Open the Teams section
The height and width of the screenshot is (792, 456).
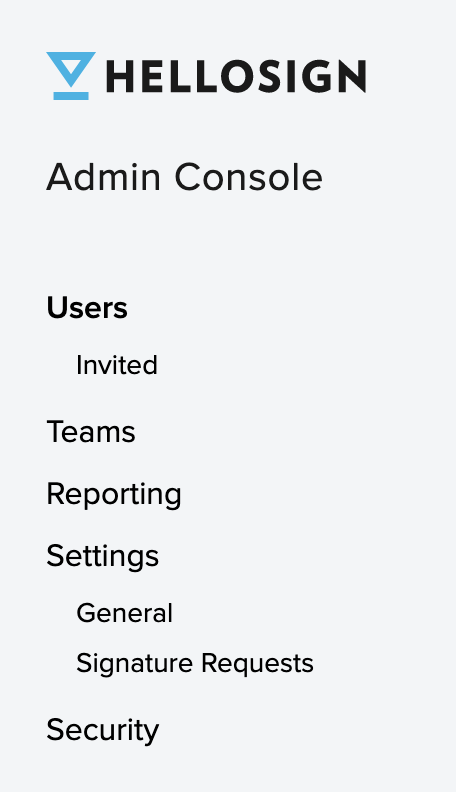tap(91, 432)
